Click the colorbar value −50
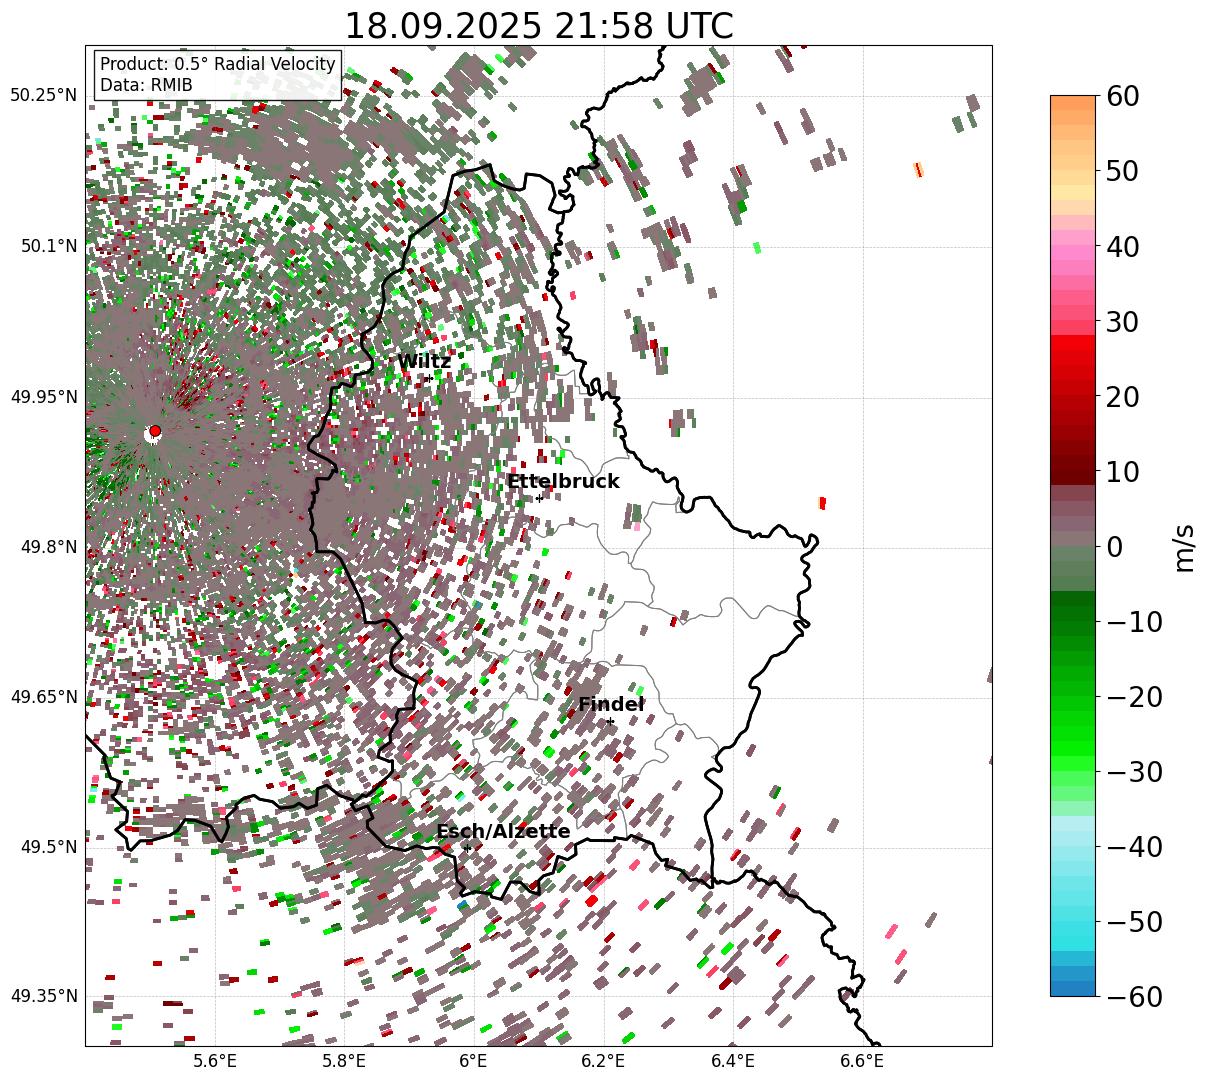 tap(1134, 921)
